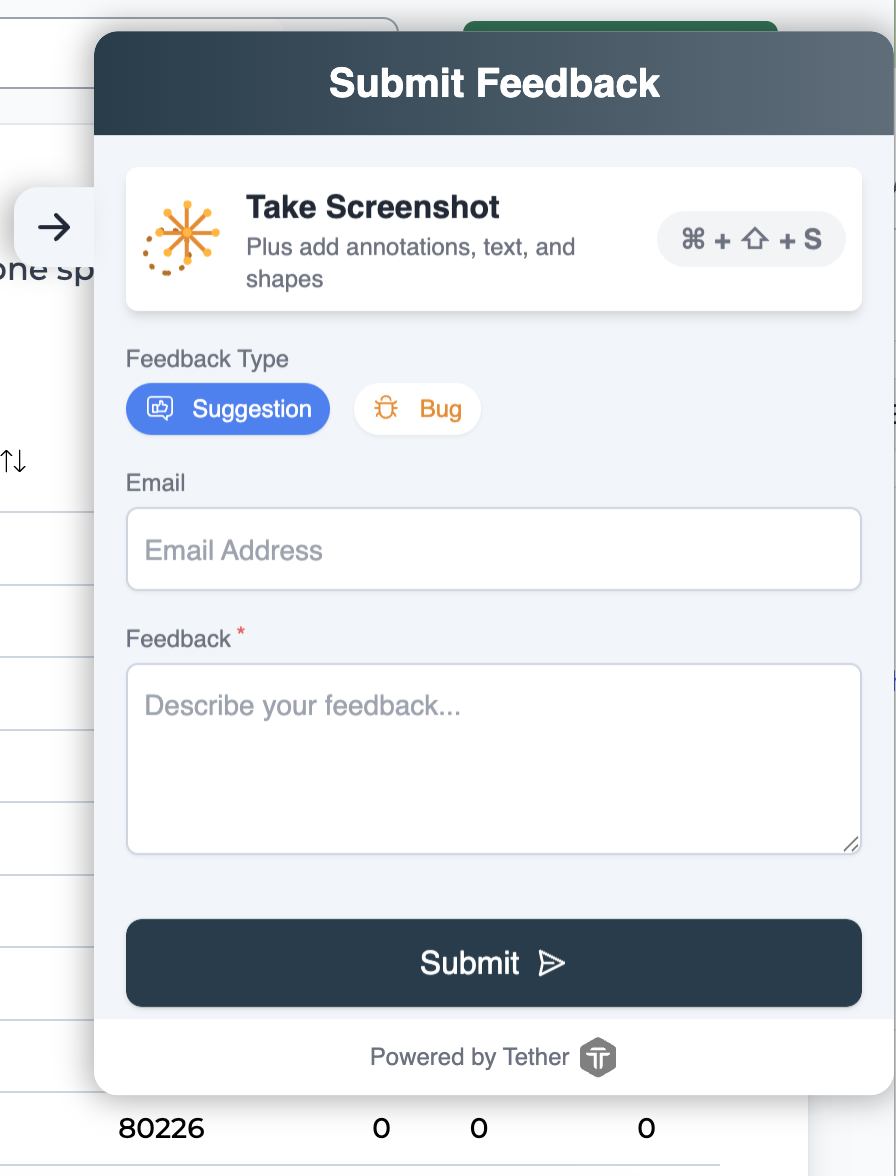Viewport: 896px width, 1176px height.
Task: Click into the Describe your feedback textarea
Action: pyautogui.click(x=493, y=758)
